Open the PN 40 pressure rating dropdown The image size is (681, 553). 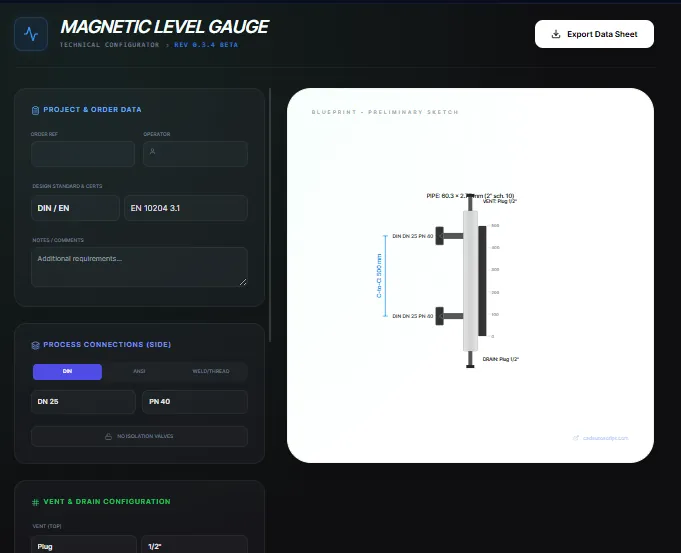click(195, 402)
